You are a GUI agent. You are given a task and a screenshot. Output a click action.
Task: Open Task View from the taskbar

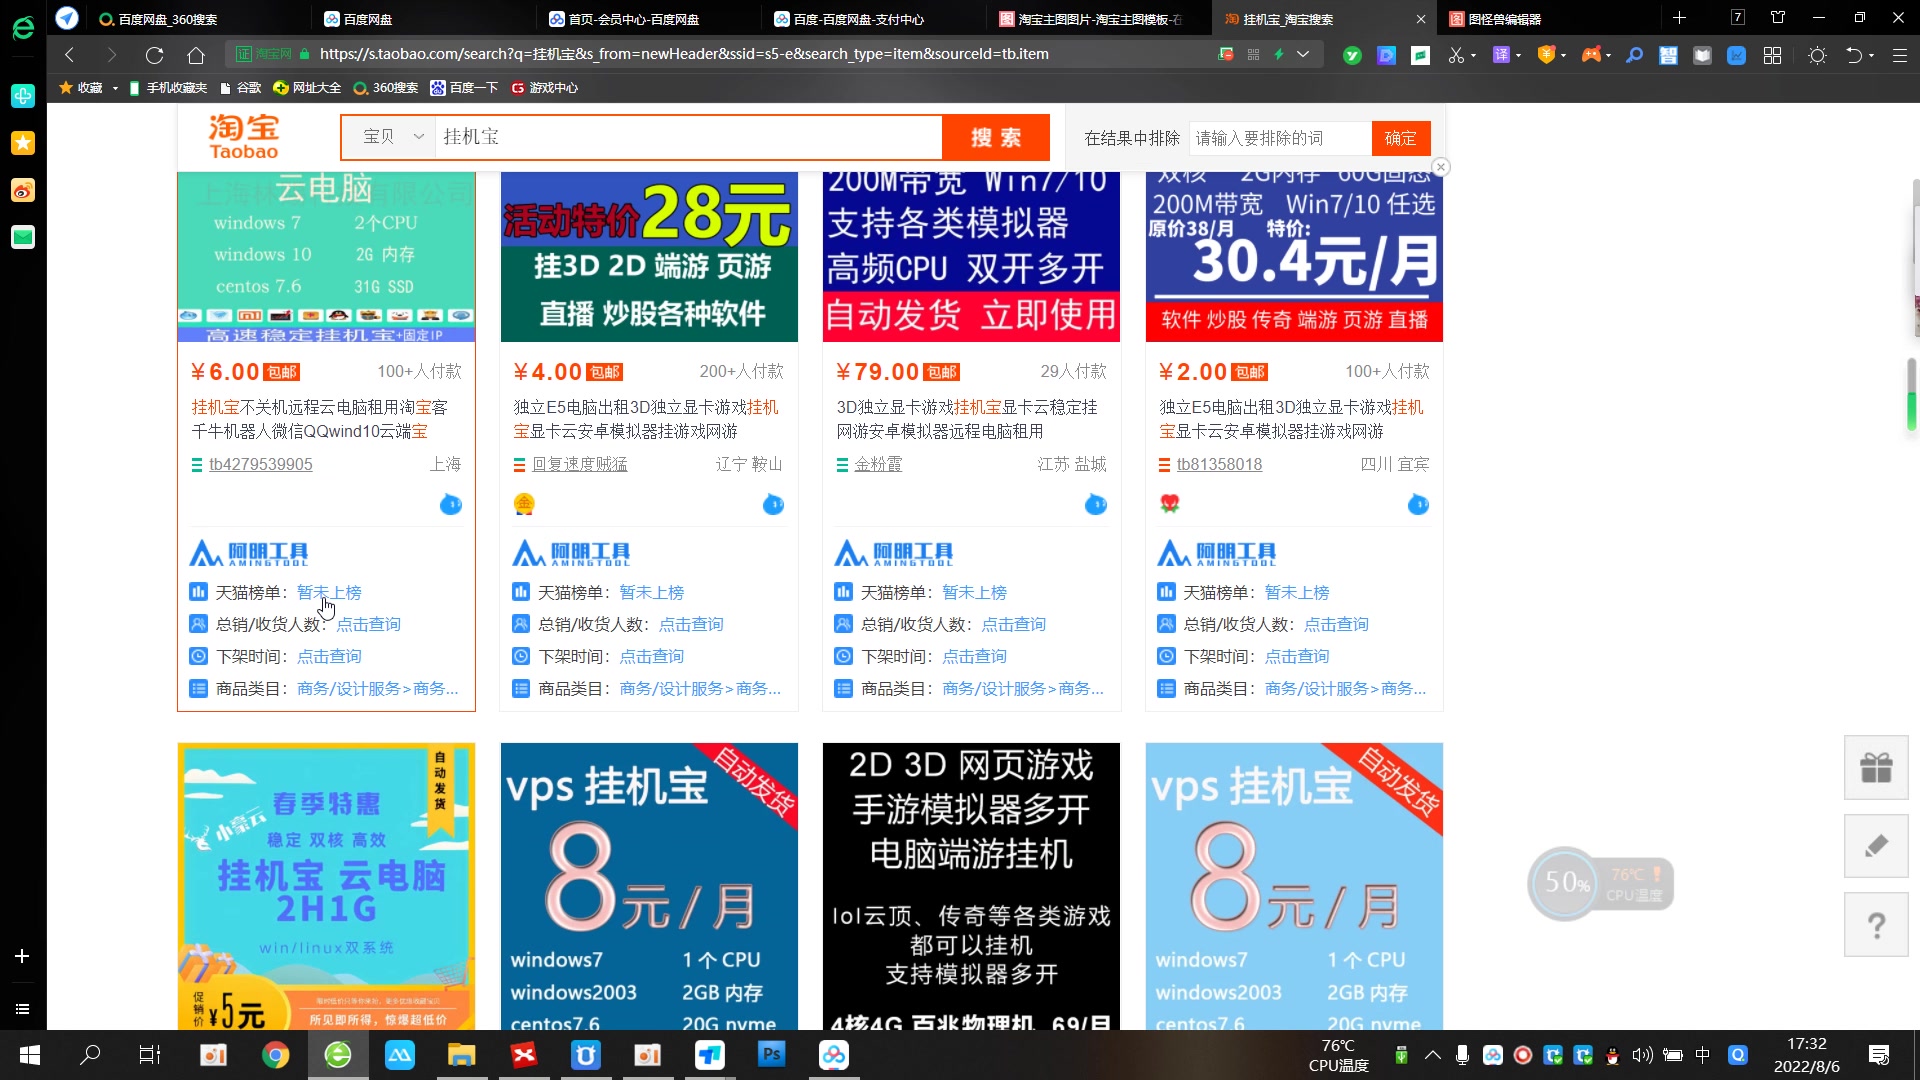tap(150, 1055)
